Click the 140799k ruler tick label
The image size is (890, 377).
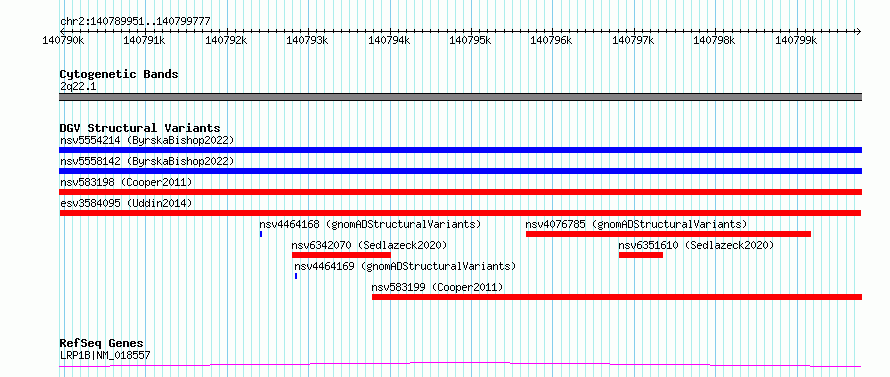click(x=796, y=40)
